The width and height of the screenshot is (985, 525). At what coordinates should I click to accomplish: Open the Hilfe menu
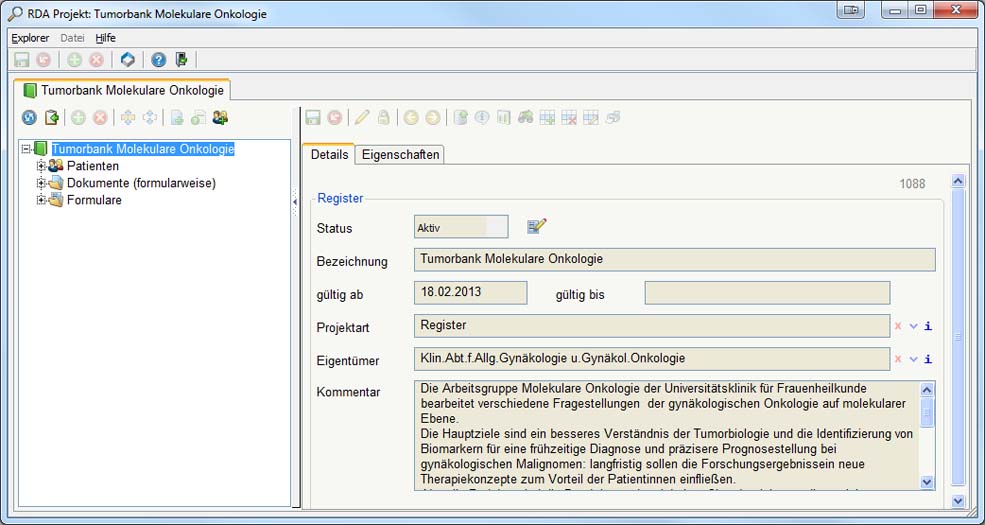[x=105, y=38]
